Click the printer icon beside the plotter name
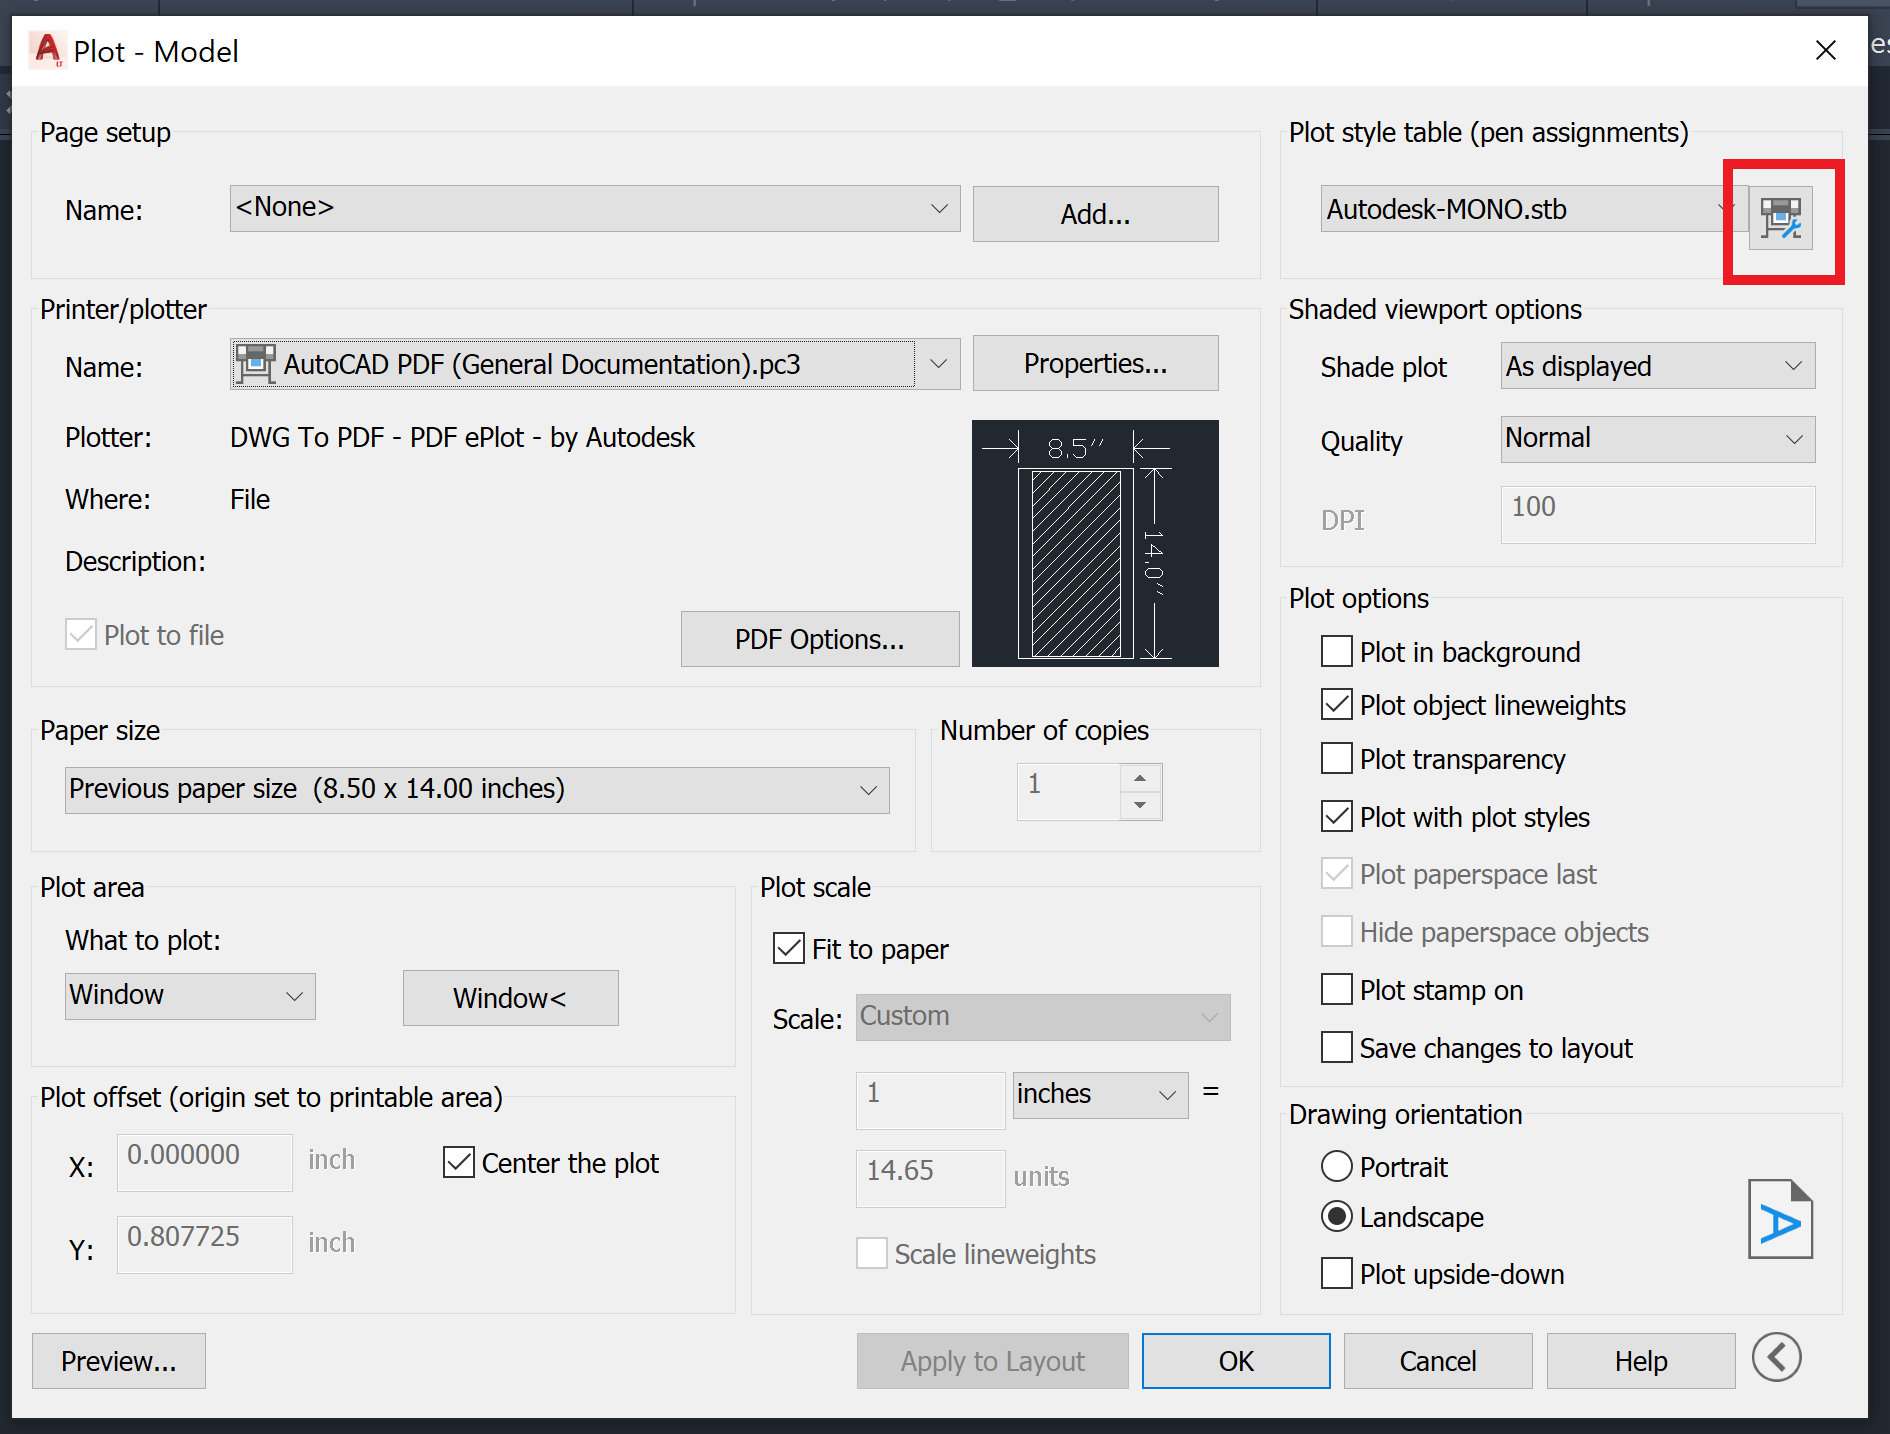 click(256, 363)
